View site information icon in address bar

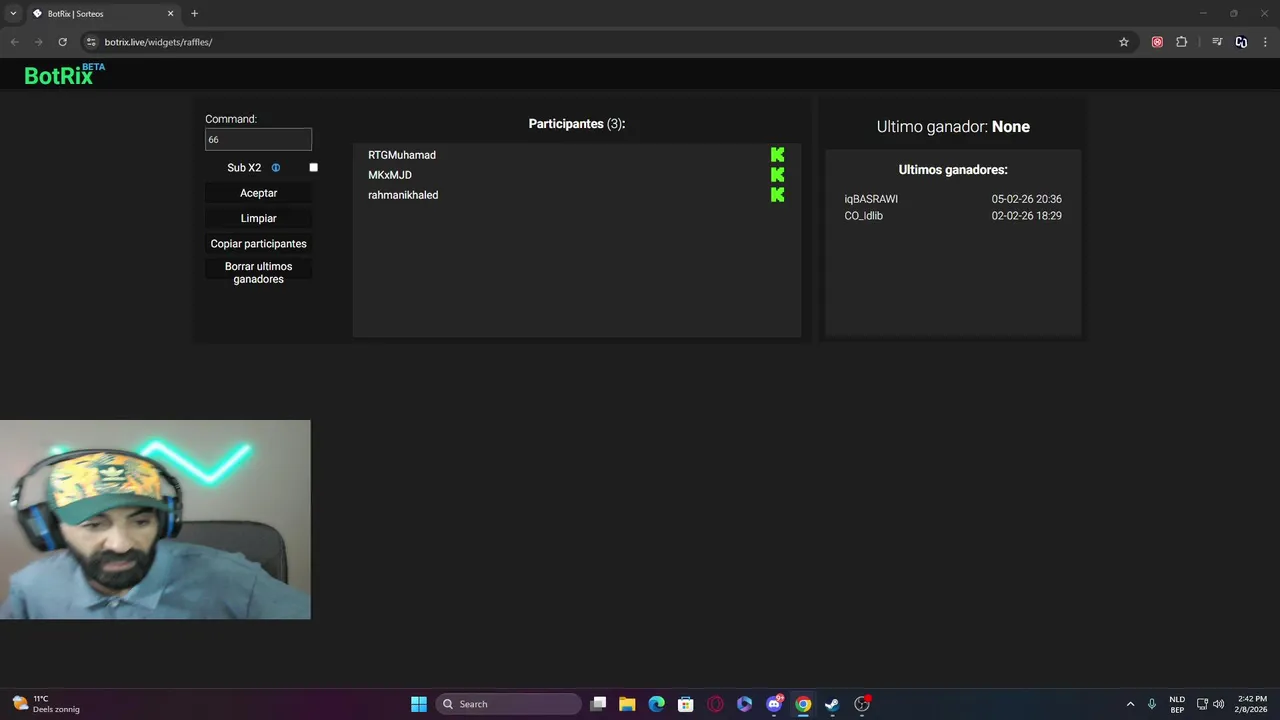pos(91,42)
